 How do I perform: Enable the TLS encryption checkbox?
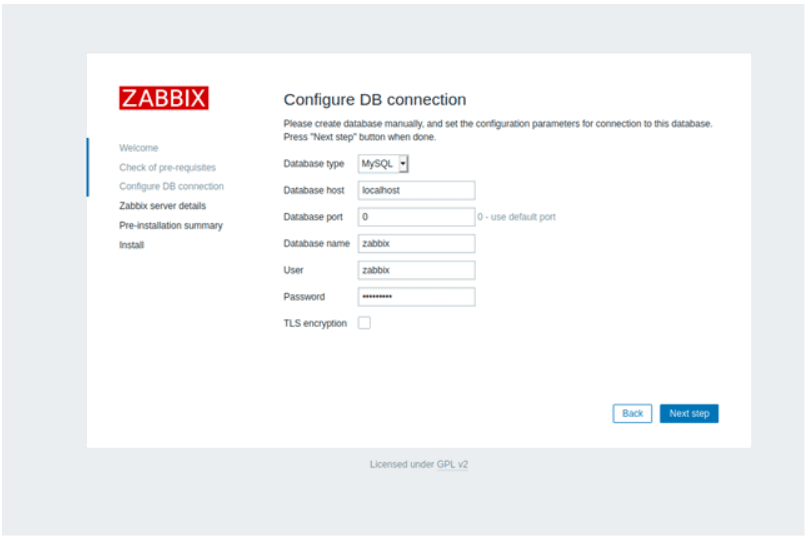[364, 323]
